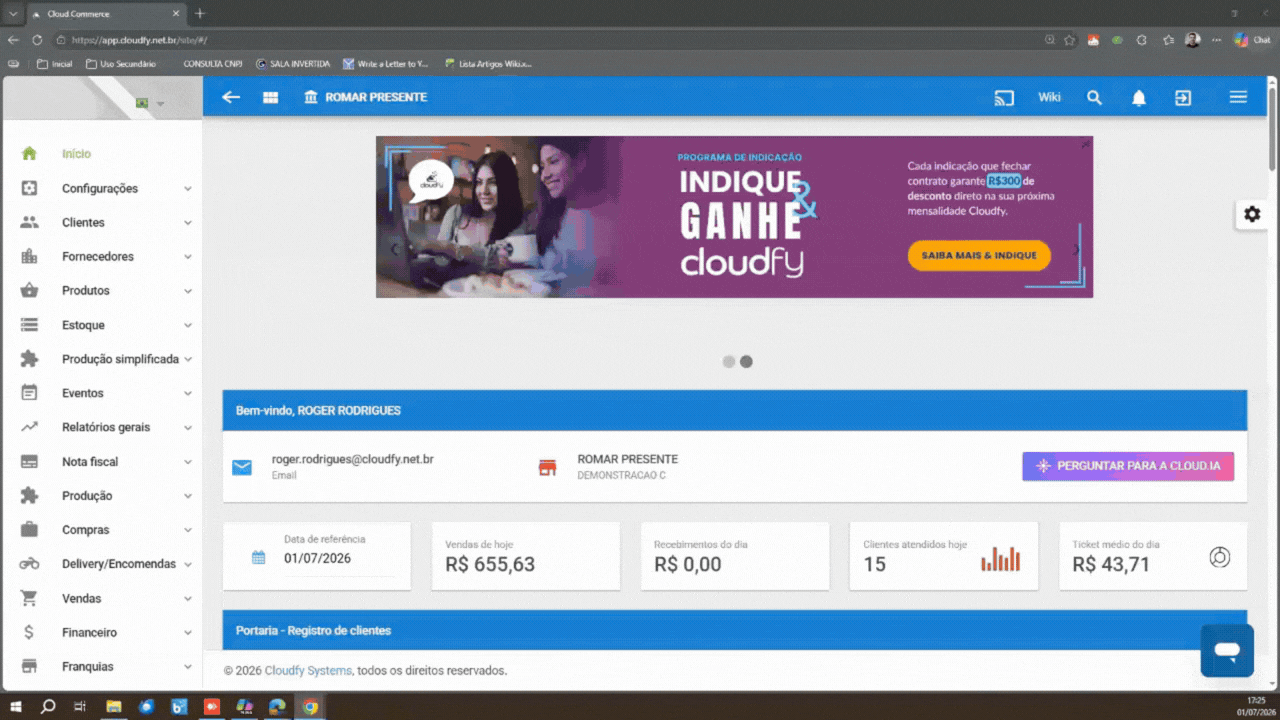Image resolution: width=1280 pixels, height=720 pixels.
Task: Click the Vendas shopping cart icon
Action: (x=29, y=598)
